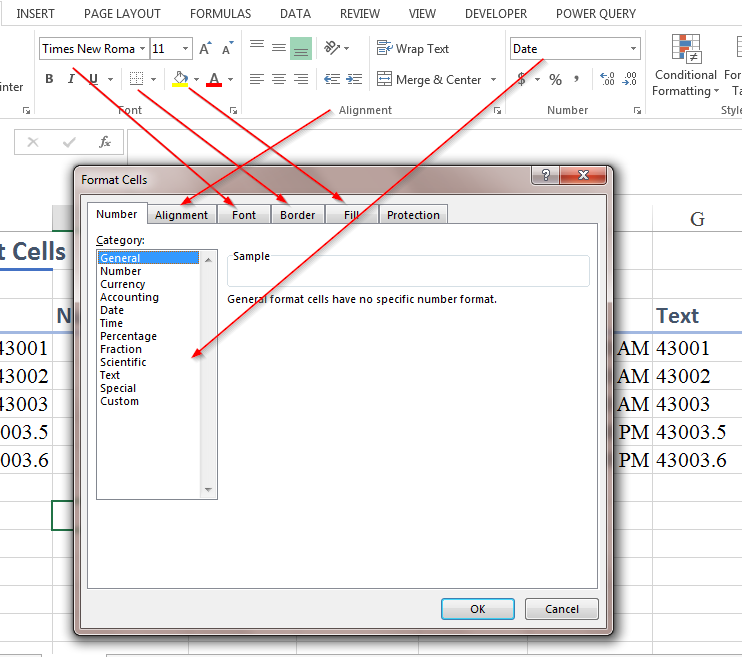Screen dimensions: 742x657
Task: Click OK in the Format Cells dialog
Action: pyautogui.click(x=477, y=609)
